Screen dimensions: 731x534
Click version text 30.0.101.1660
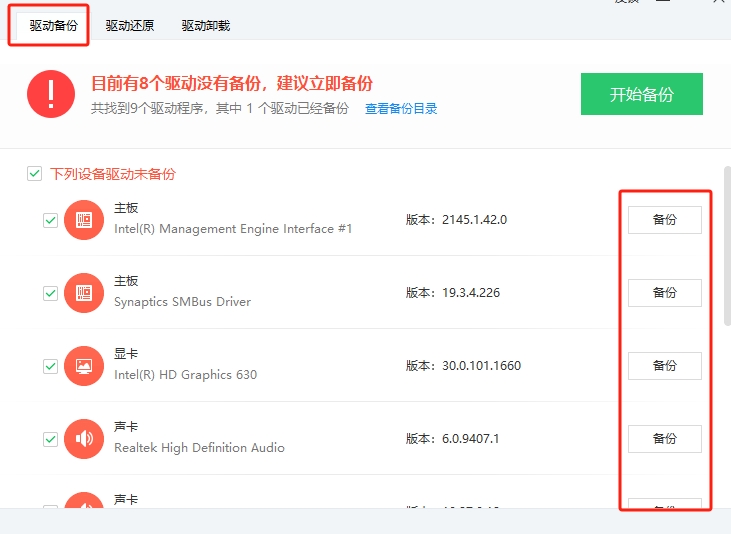pyautogui.click(x=481, y=366)
